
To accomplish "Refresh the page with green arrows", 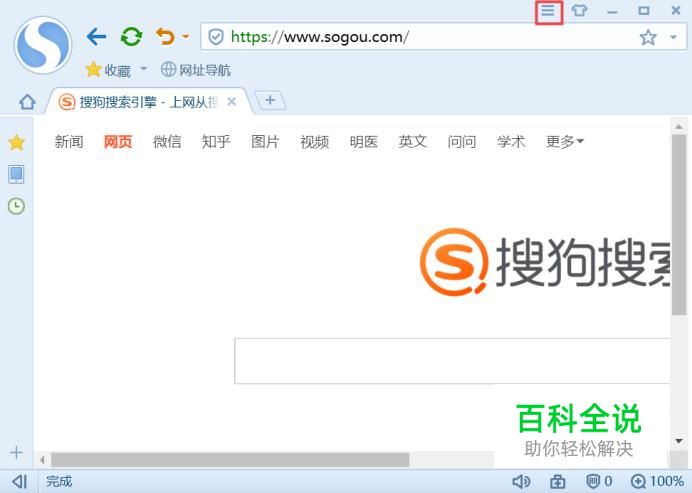I will tap(131, 37).
